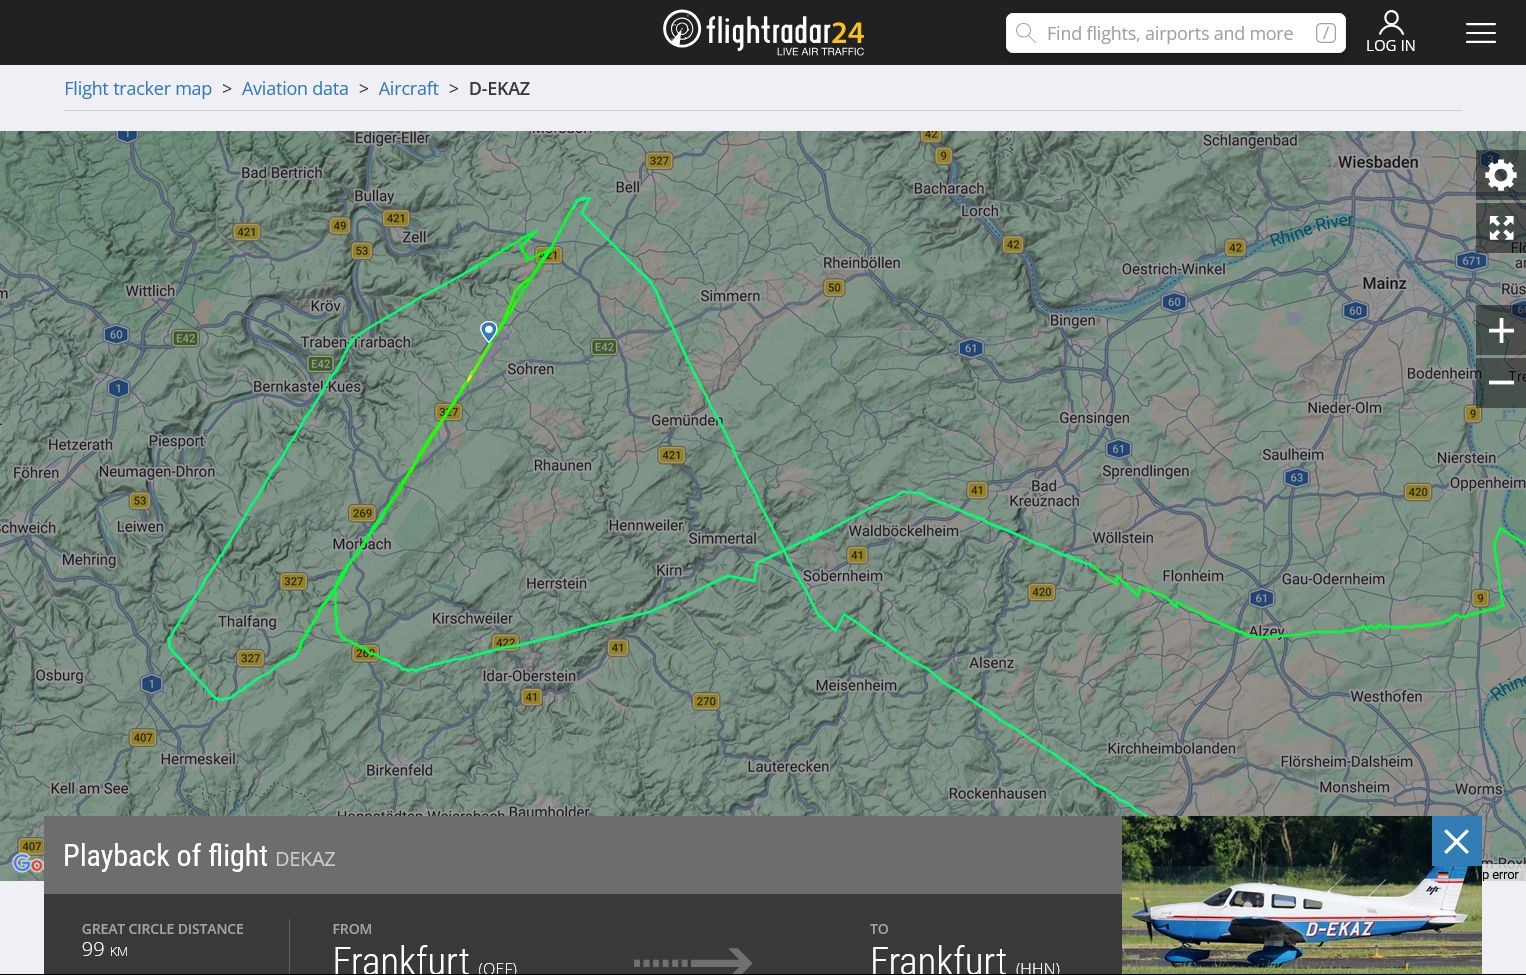Open the Aircraft breadcrumb link
This screenshot has height=975, width=1526.
click(408, 88)
